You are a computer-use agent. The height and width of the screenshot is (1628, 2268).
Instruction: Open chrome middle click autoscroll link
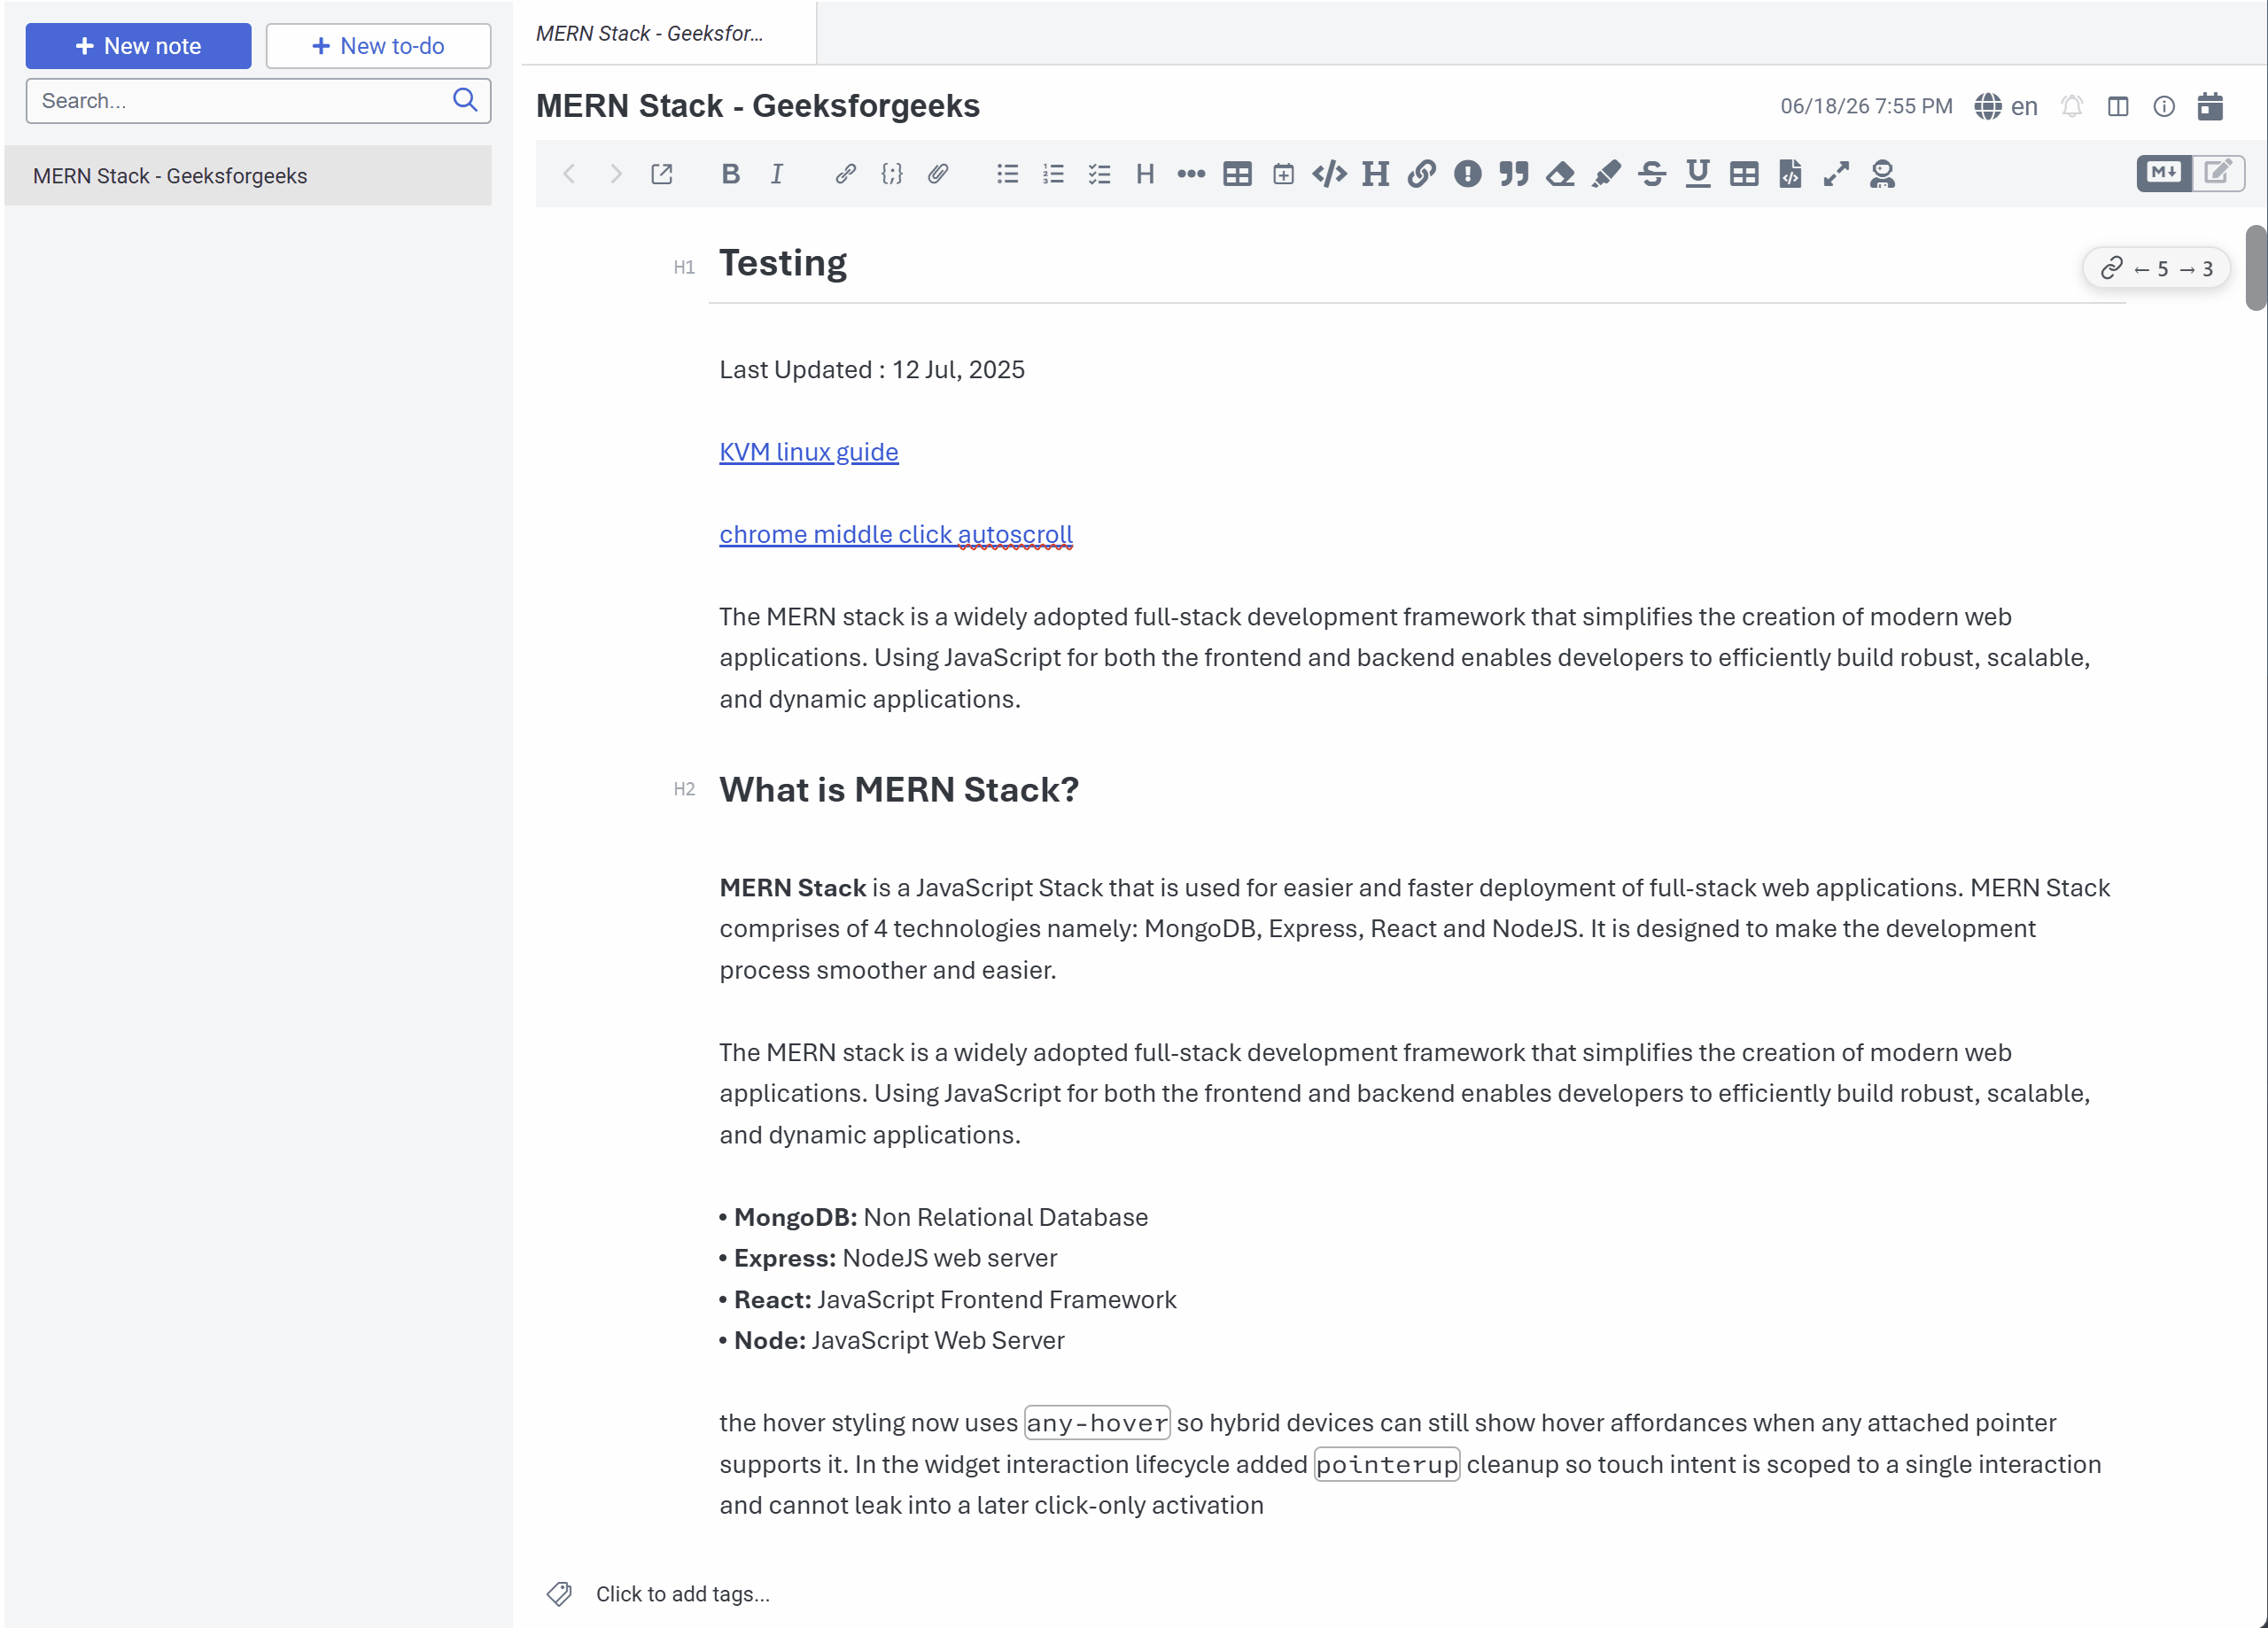tap(895, 534)
